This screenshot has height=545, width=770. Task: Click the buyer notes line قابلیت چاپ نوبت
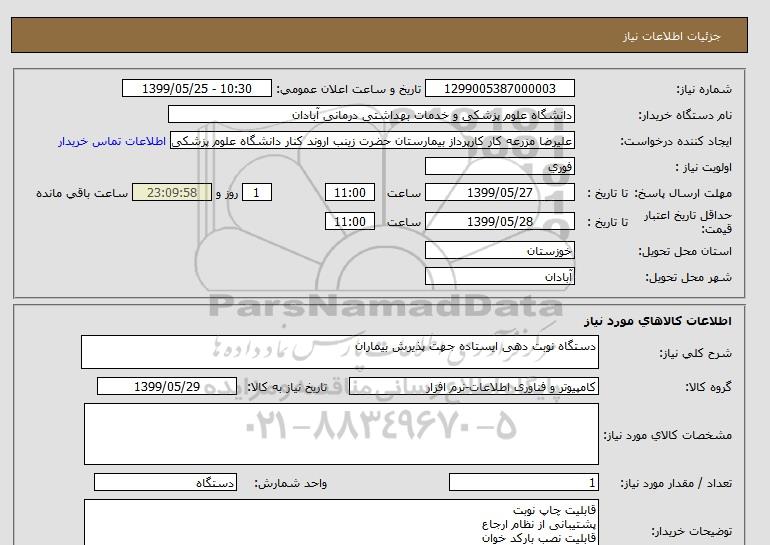click(554, 510)
